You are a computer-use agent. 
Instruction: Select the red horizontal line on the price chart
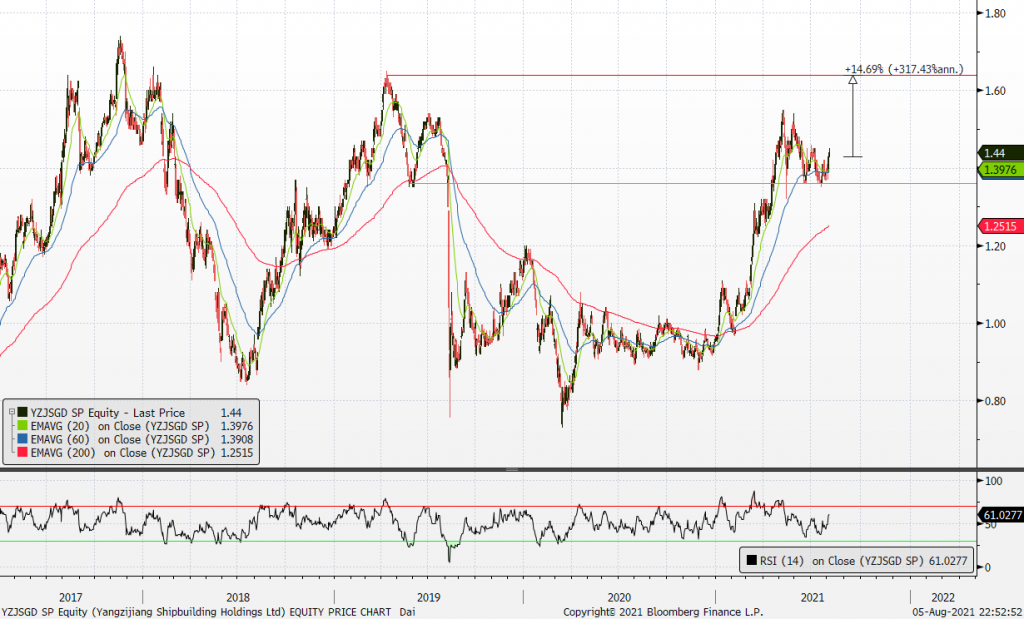681,76
